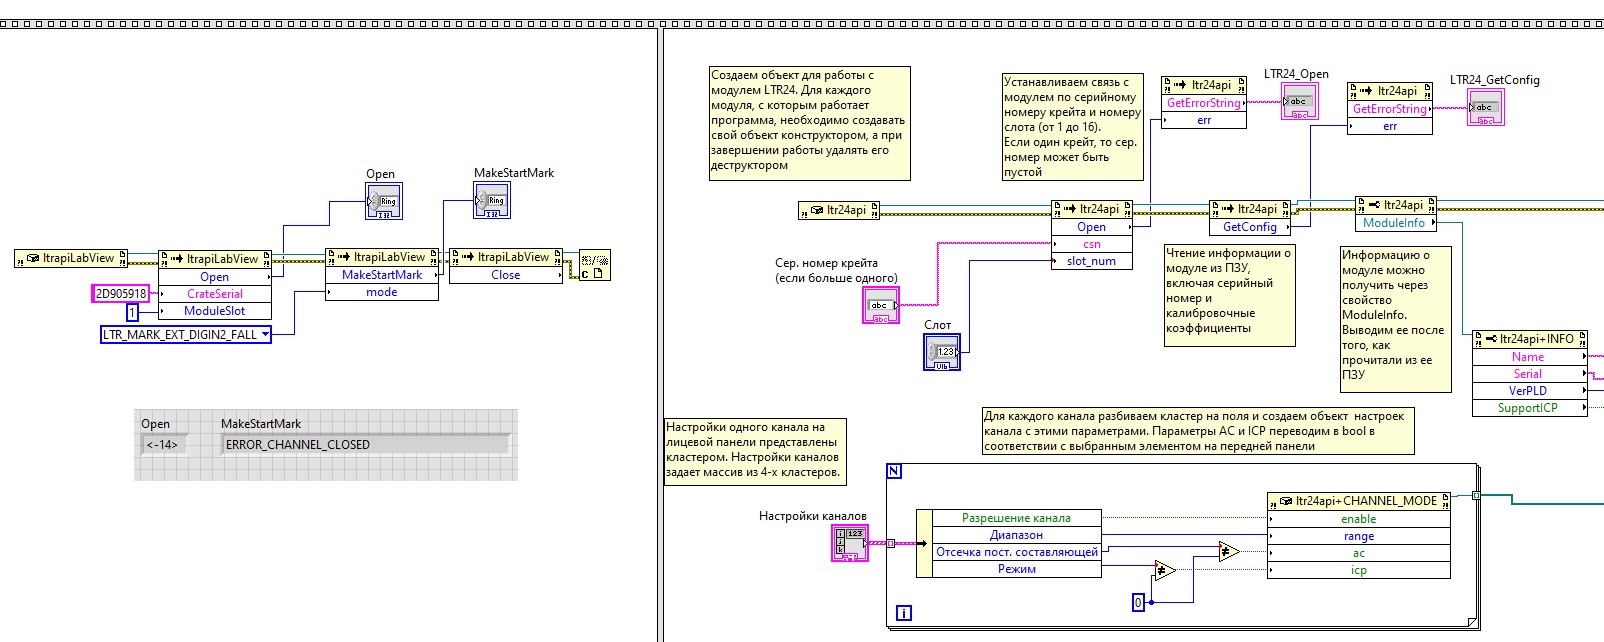Click the ERROR_CHANNEL_CLOSED MakeStartMark field

click(365, 445)
